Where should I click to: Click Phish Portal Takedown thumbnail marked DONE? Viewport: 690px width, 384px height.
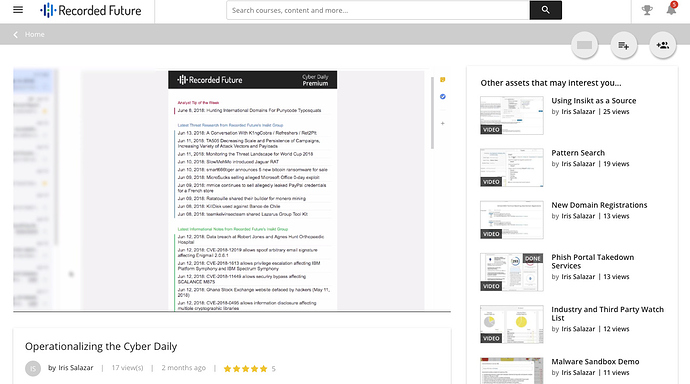coord(512,272)
